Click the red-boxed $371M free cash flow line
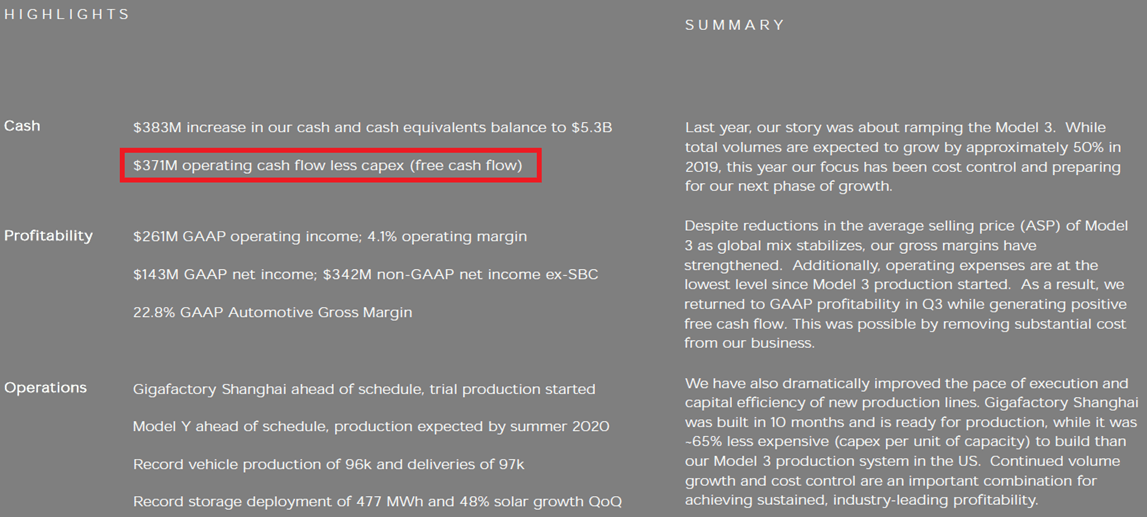Screen dimensions: 1147x517 328,166
